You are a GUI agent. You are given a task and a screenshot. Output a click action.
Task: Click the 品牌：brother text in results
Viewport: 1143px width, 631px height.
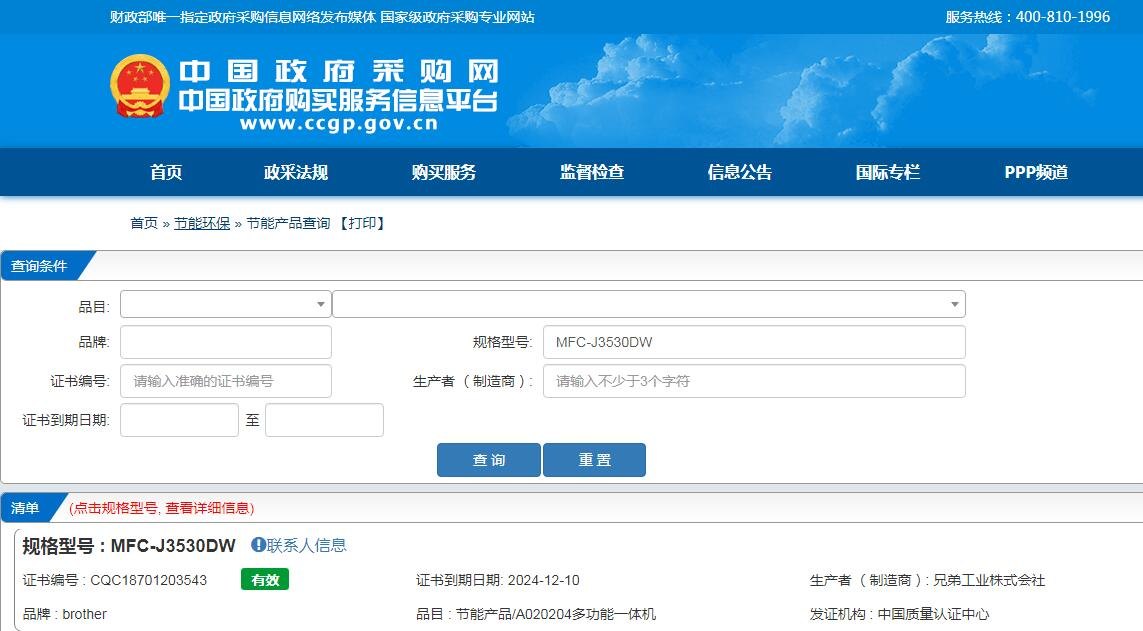tap(65, 614)
